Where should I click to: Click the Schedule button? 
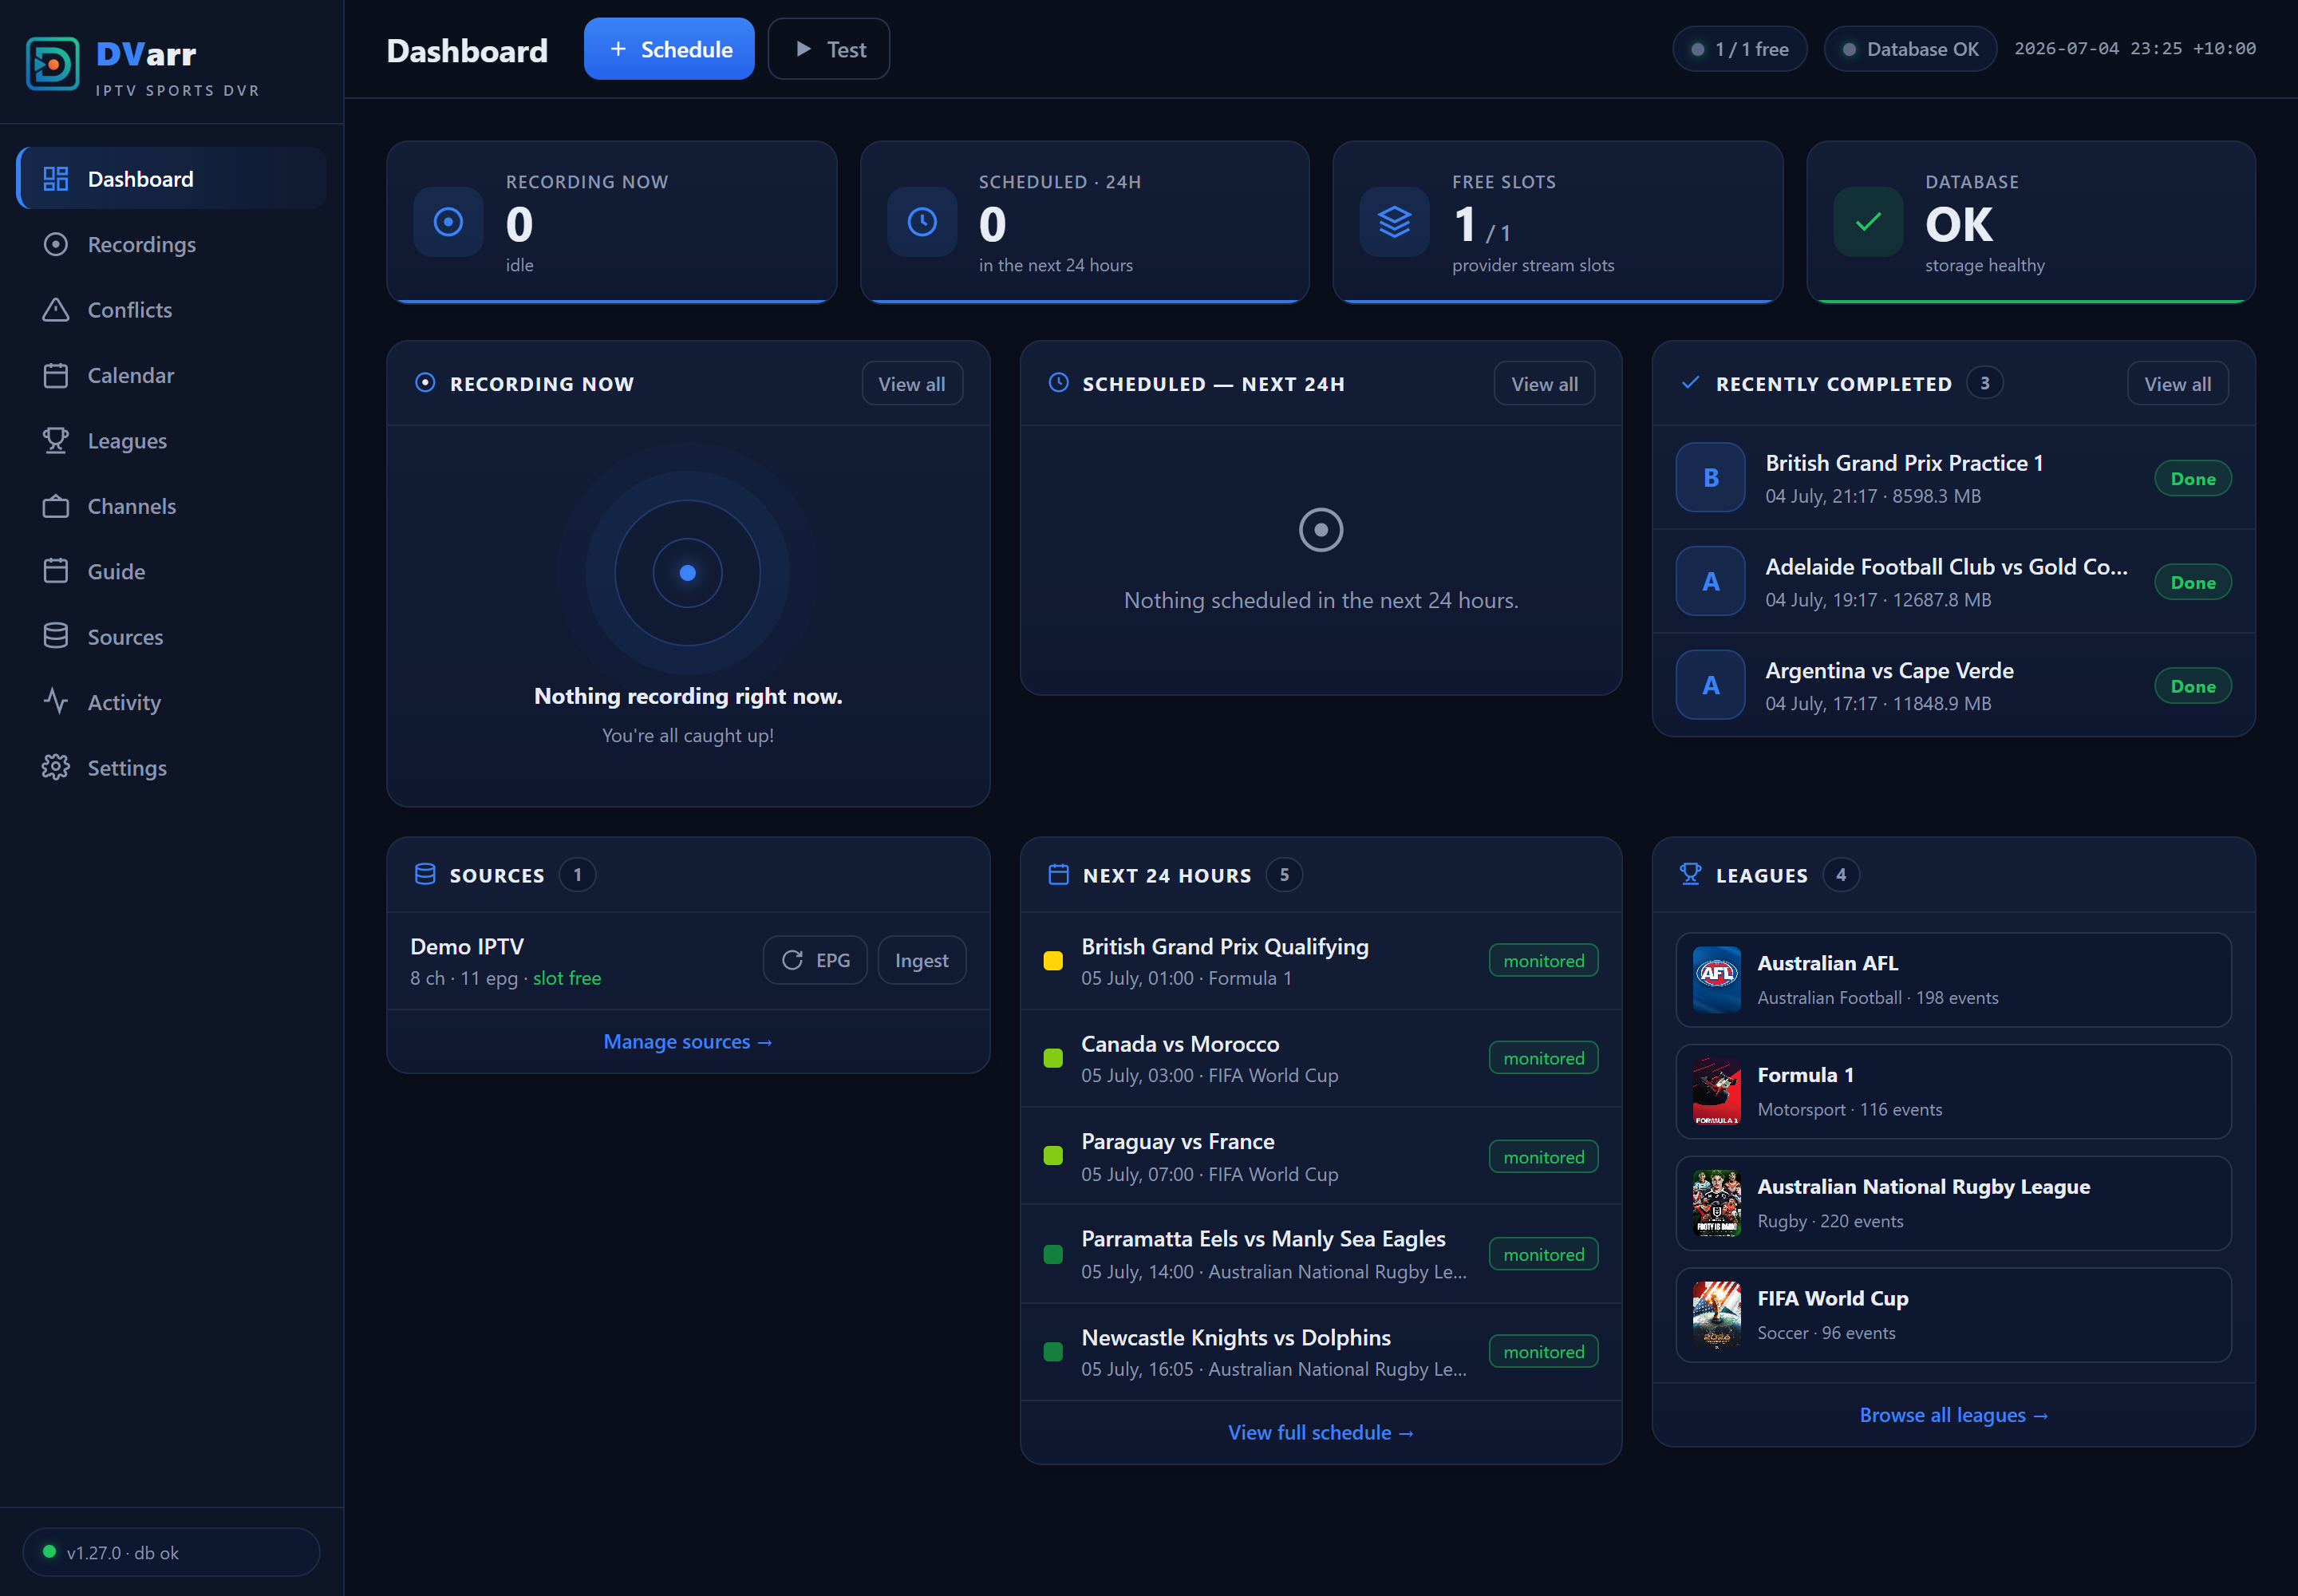669,49
